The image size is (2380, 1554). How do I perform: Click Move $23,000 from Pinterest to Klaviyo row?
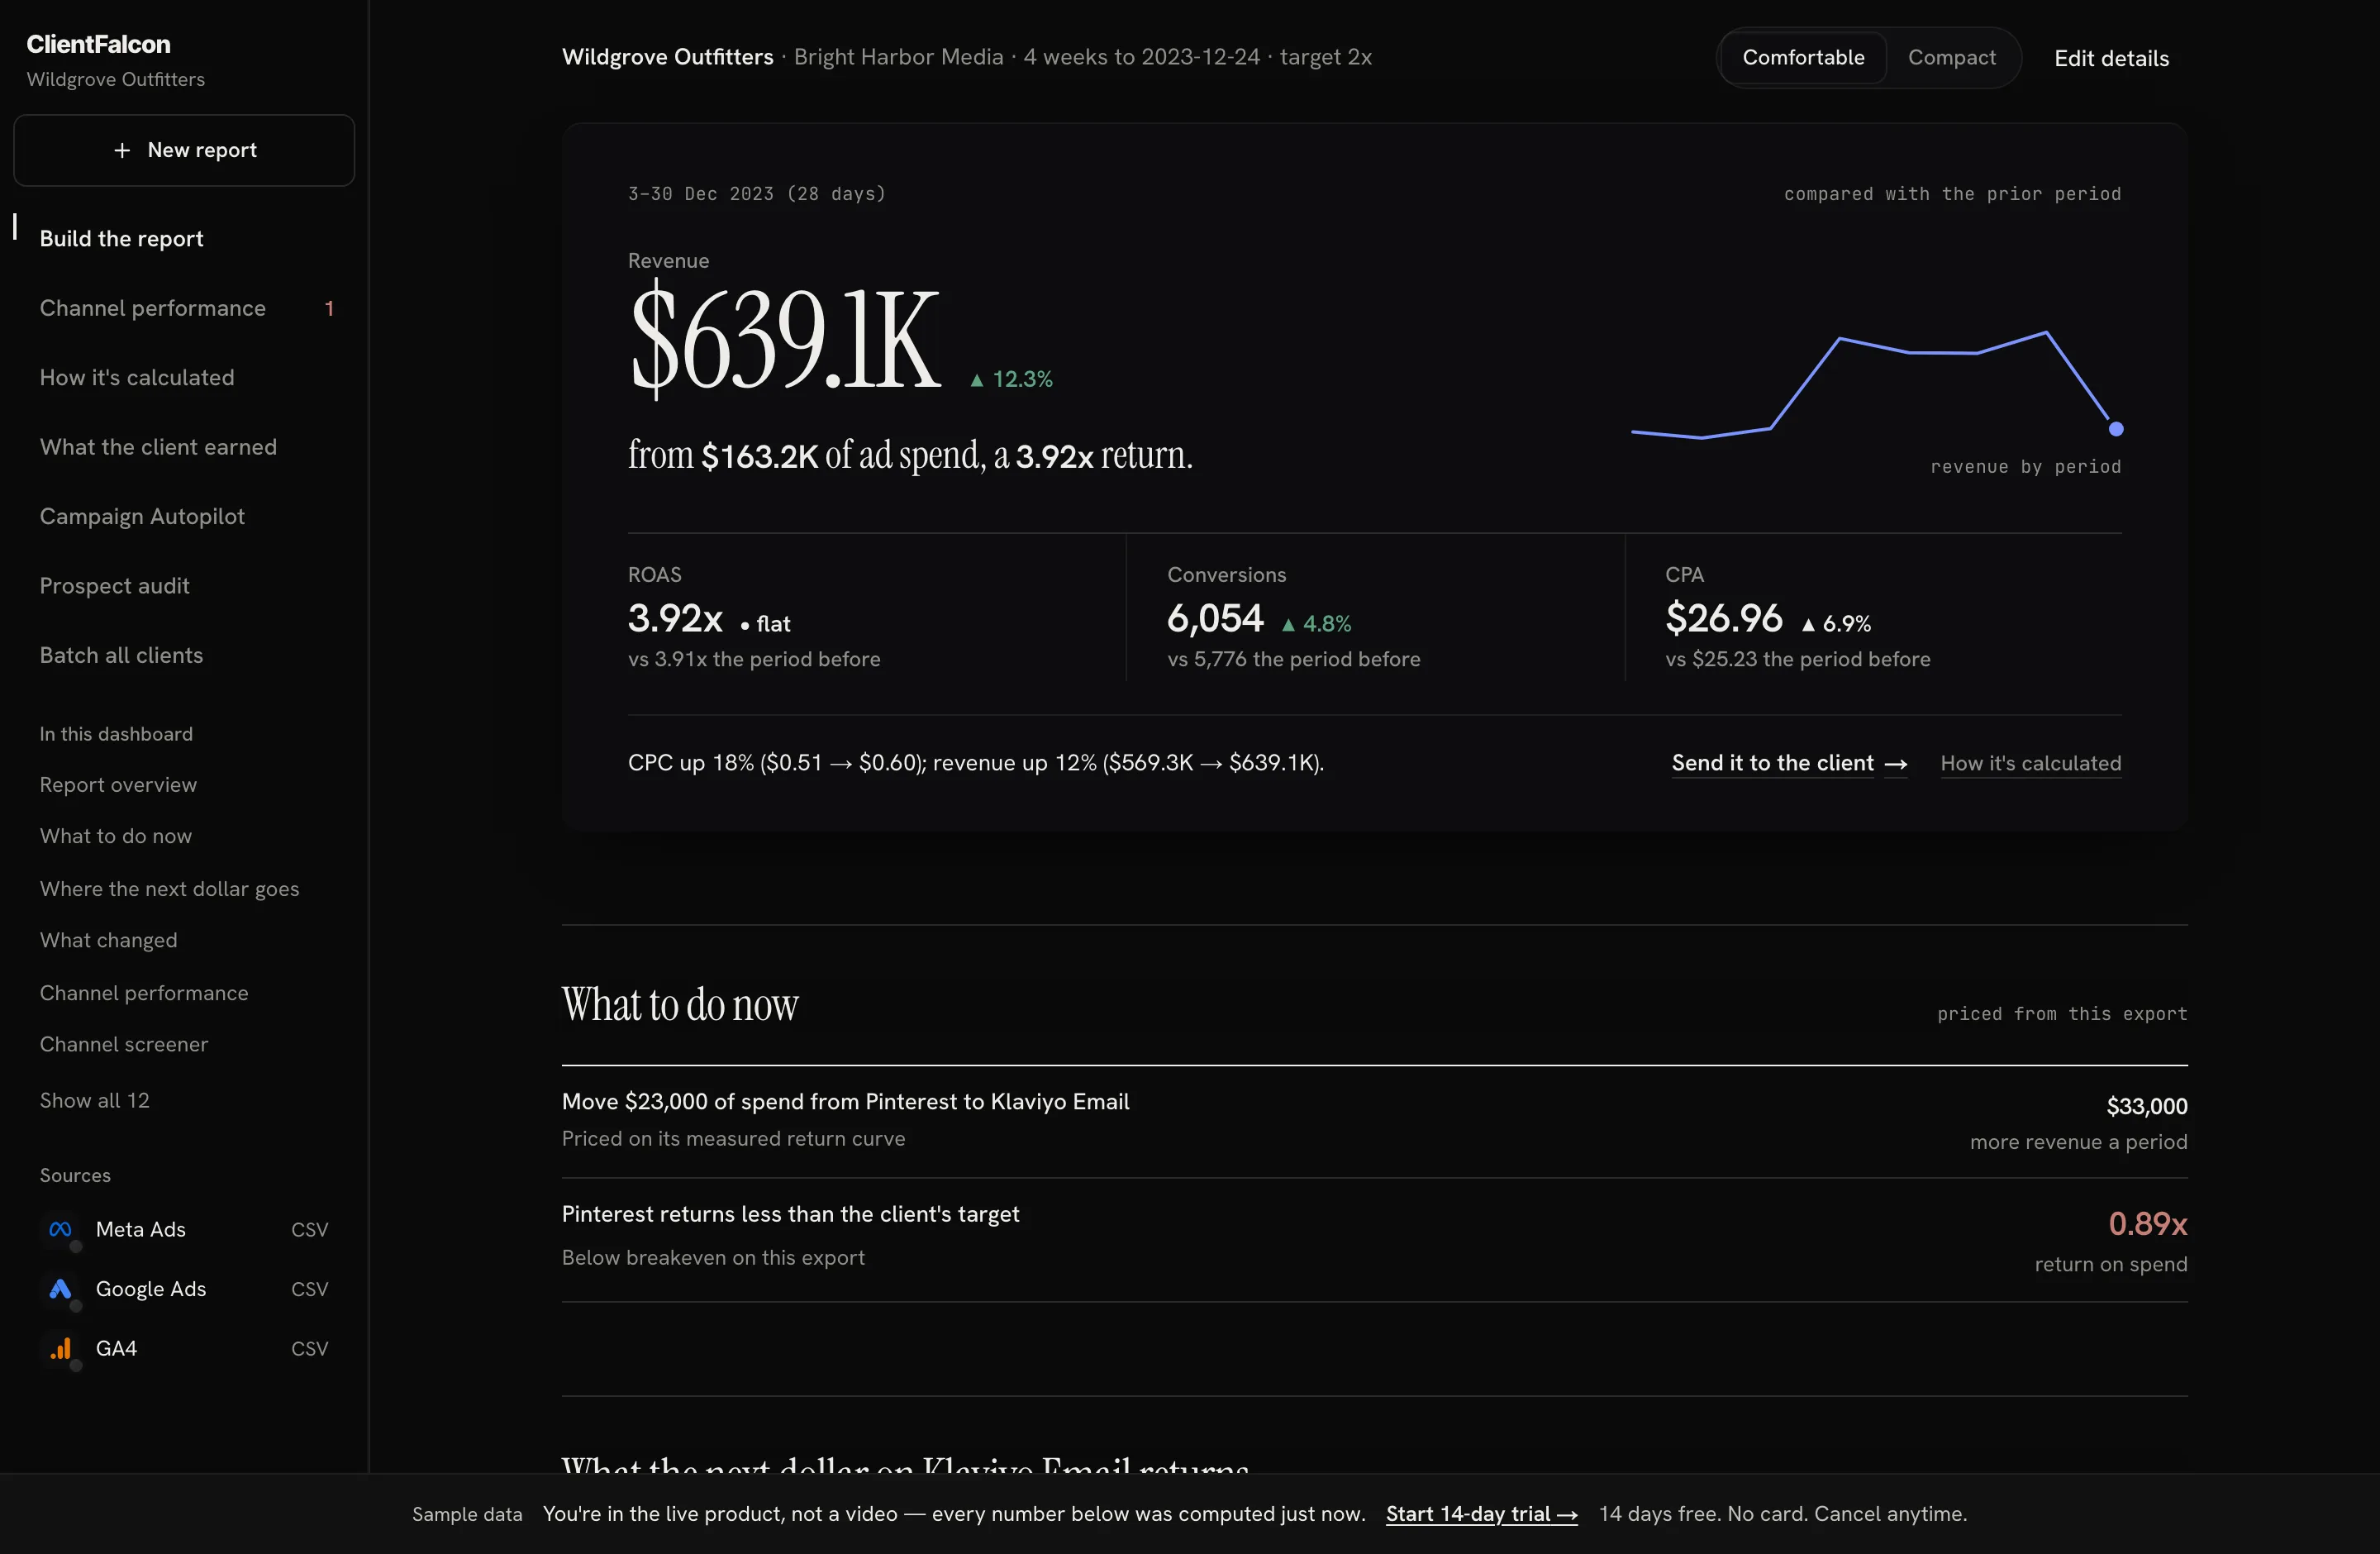pyautogui.click(x=1374, y=1121)
